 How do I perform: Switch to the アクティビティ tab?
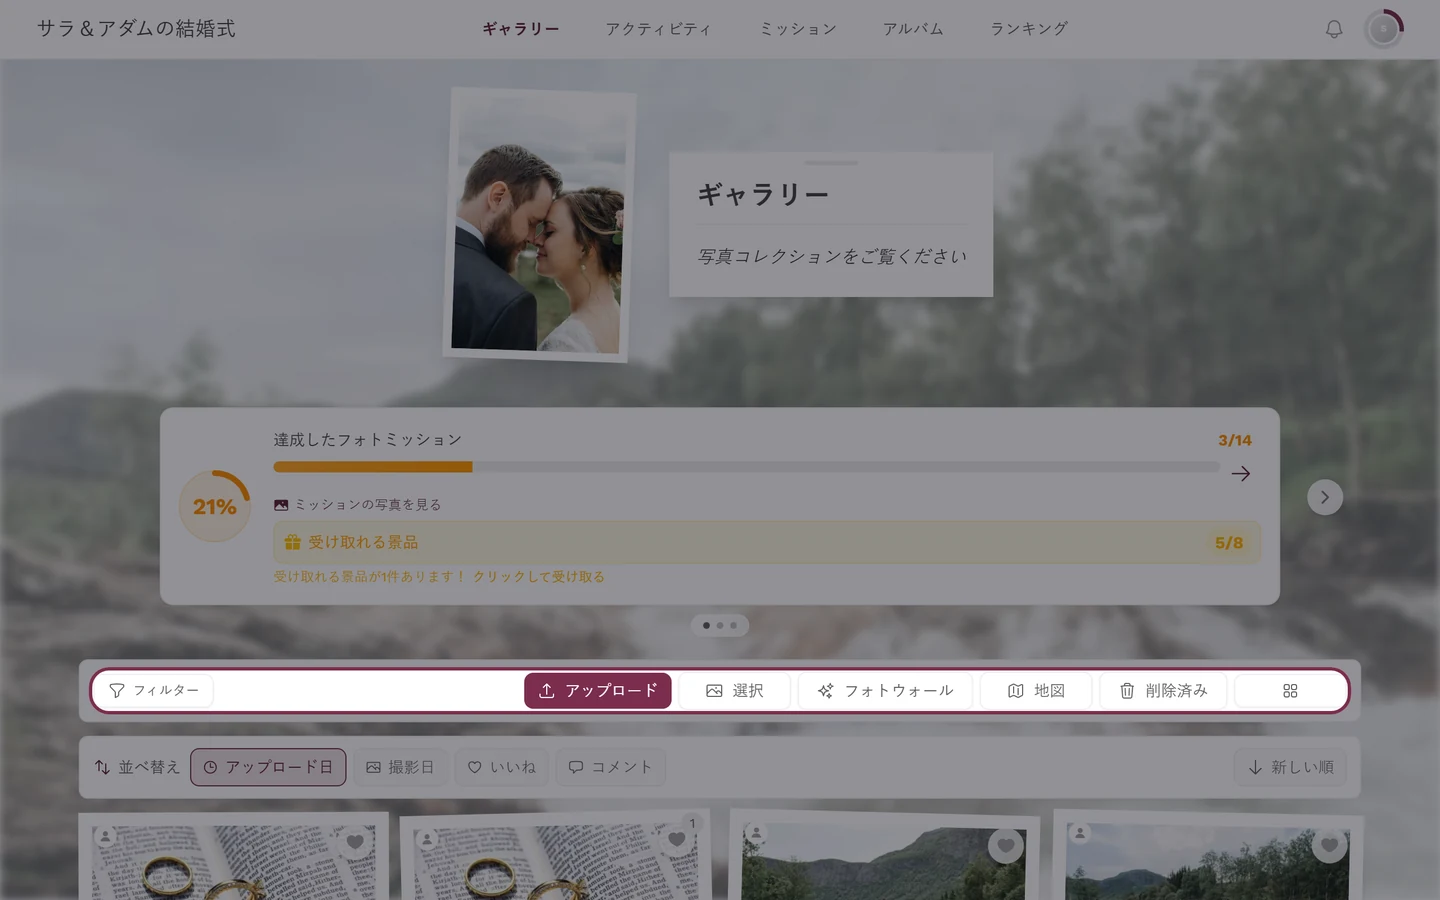click(x=658, y=29)
